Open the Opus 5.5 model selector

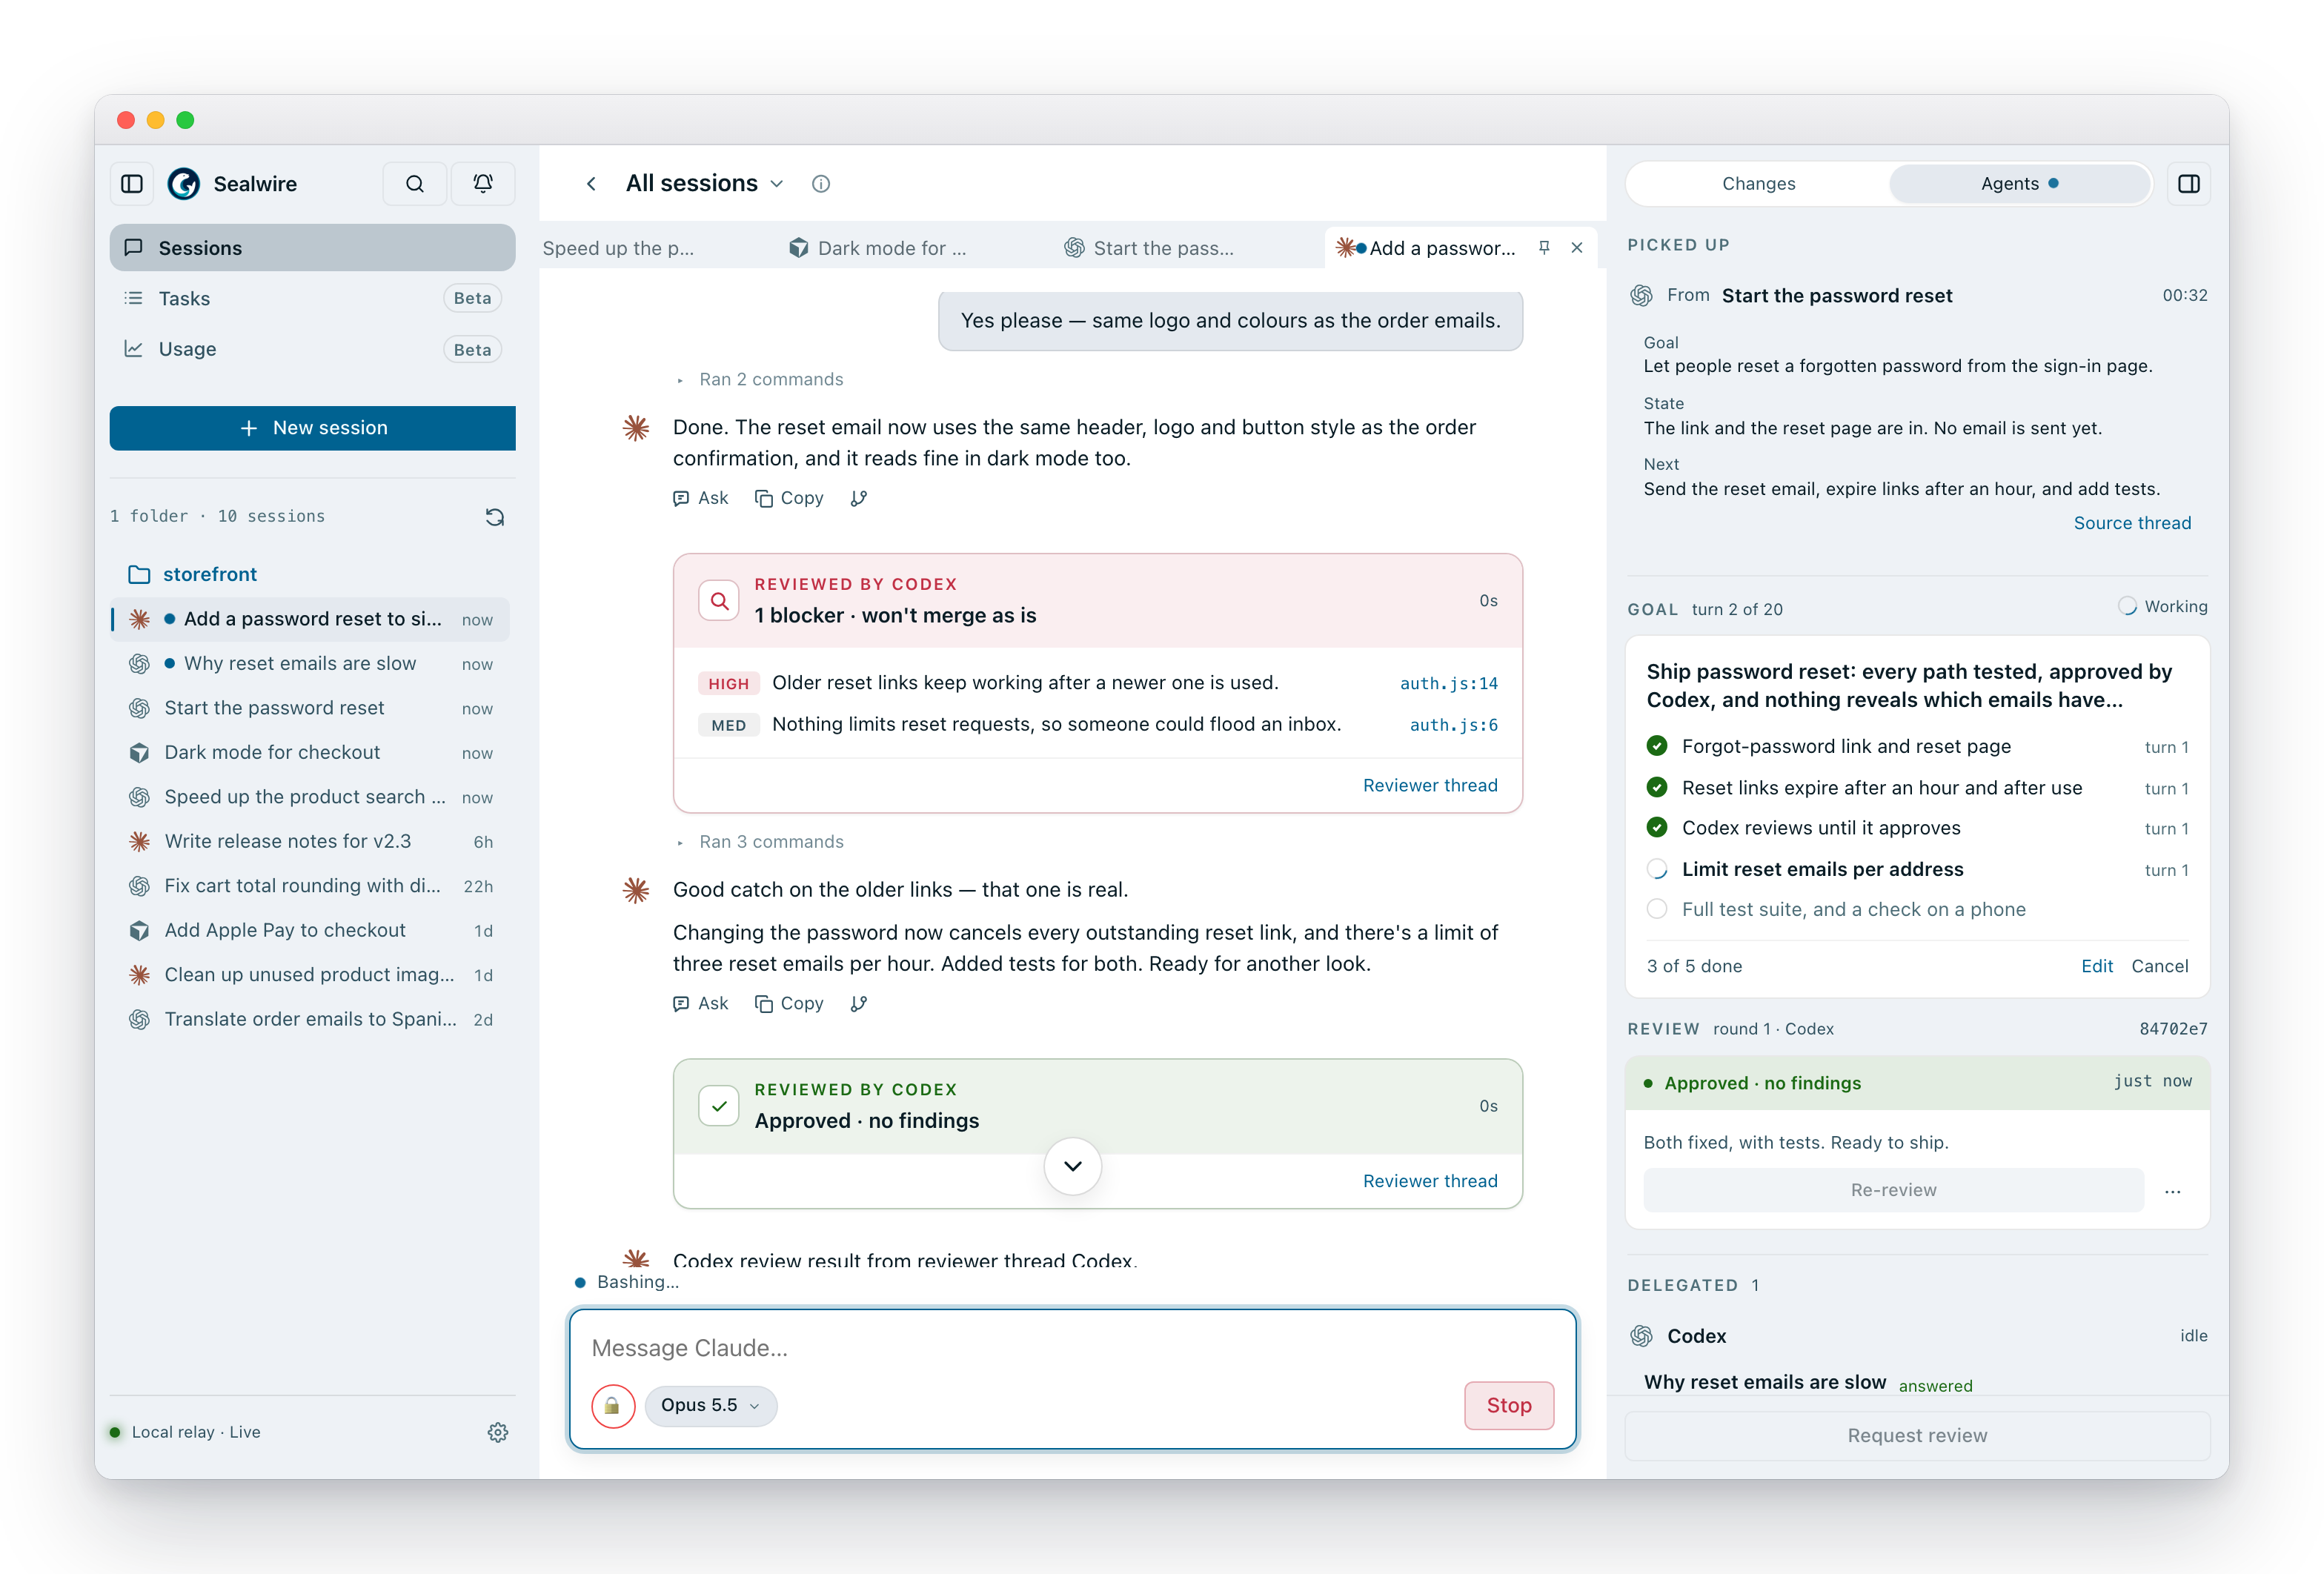tap(711, 1406)
